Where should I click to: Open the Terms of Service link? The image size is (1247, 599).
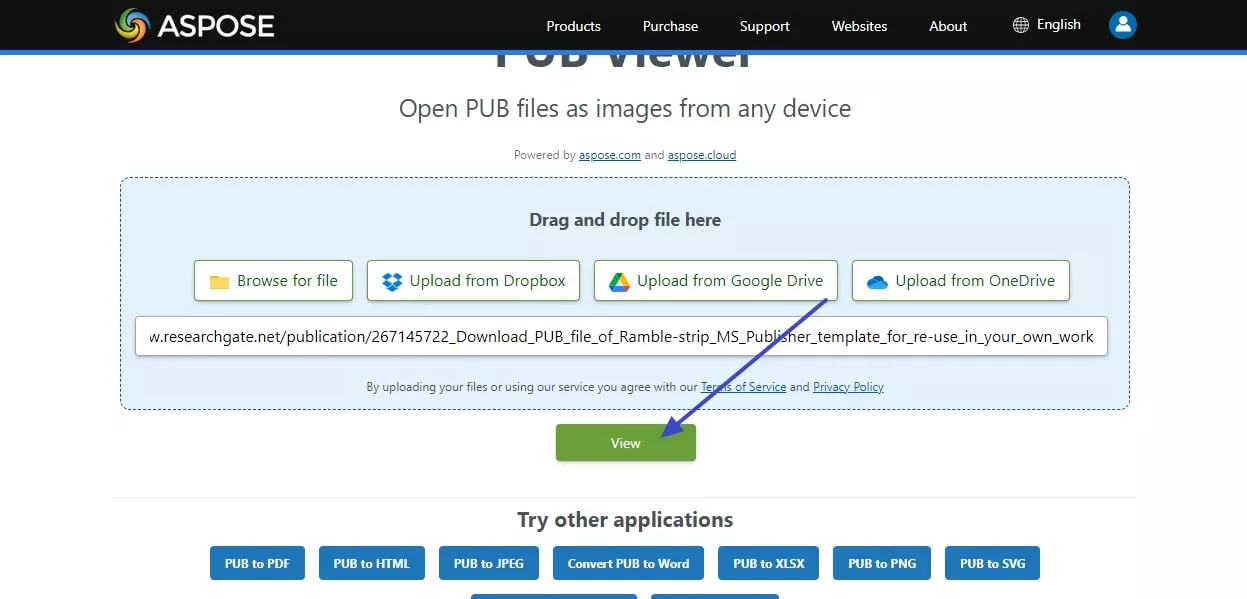click(x=744, y=386)
